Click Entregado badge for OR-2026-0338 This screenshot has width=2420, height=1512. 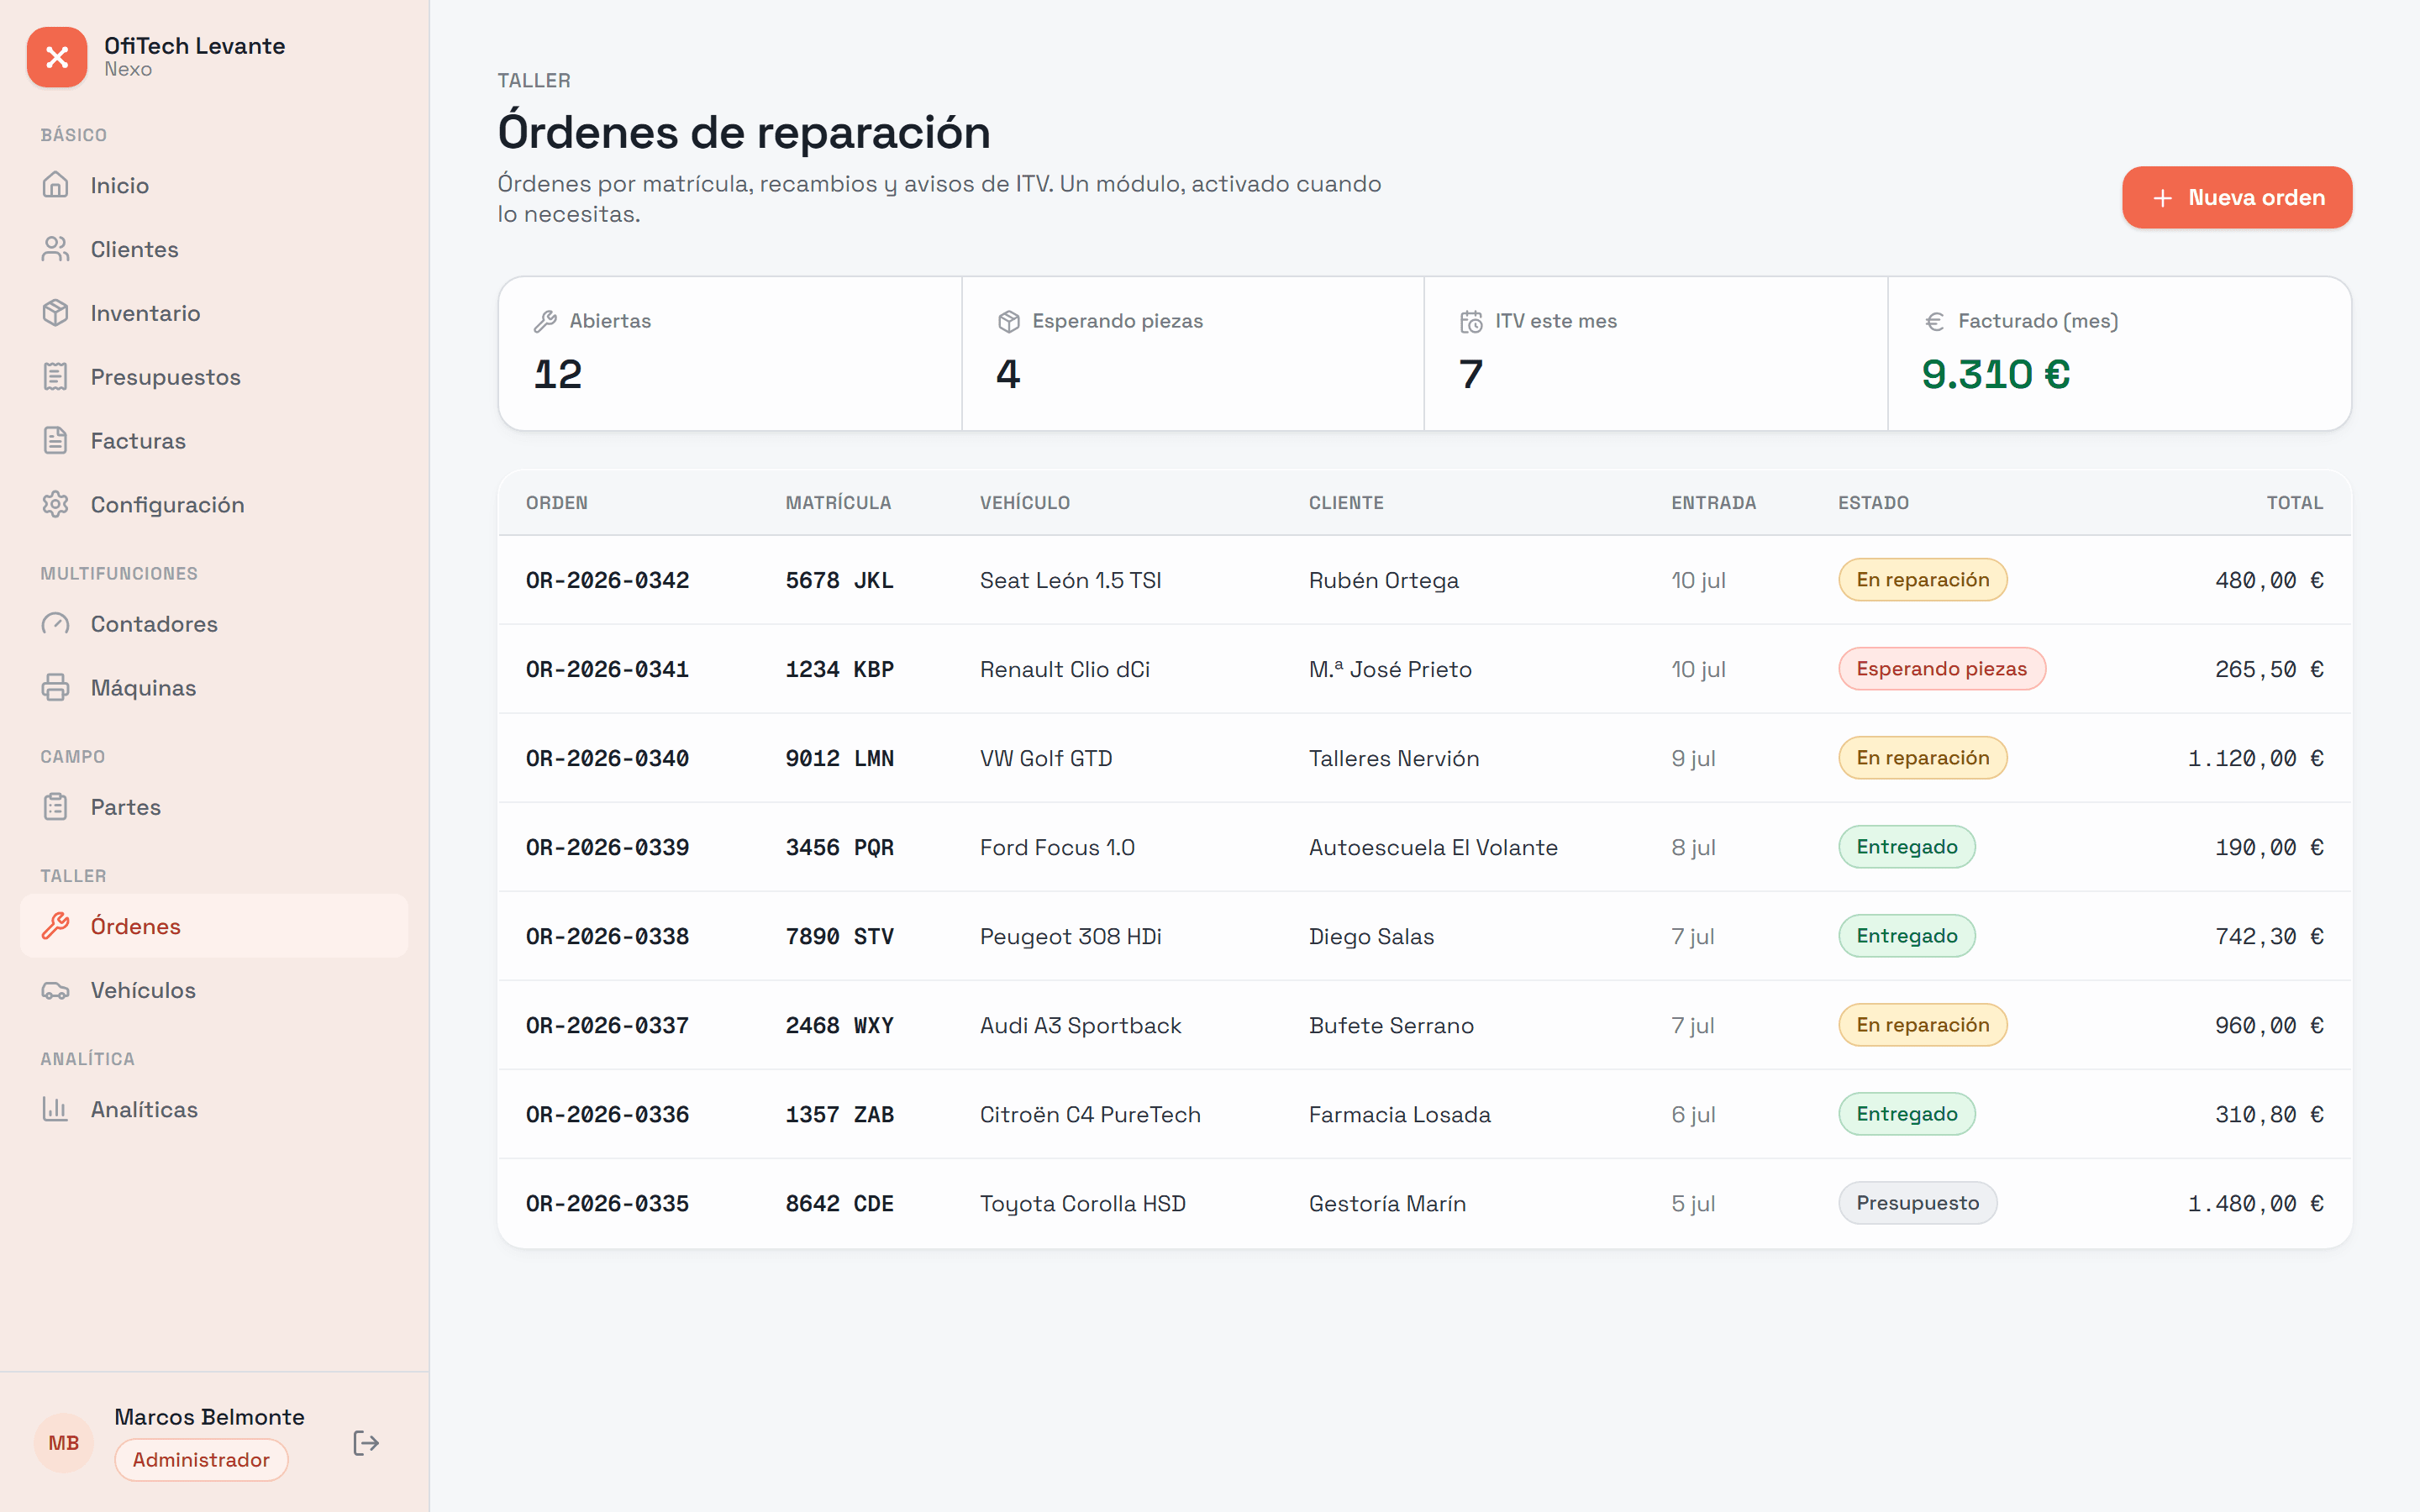pyautogui.click(x=1906, y=936)
